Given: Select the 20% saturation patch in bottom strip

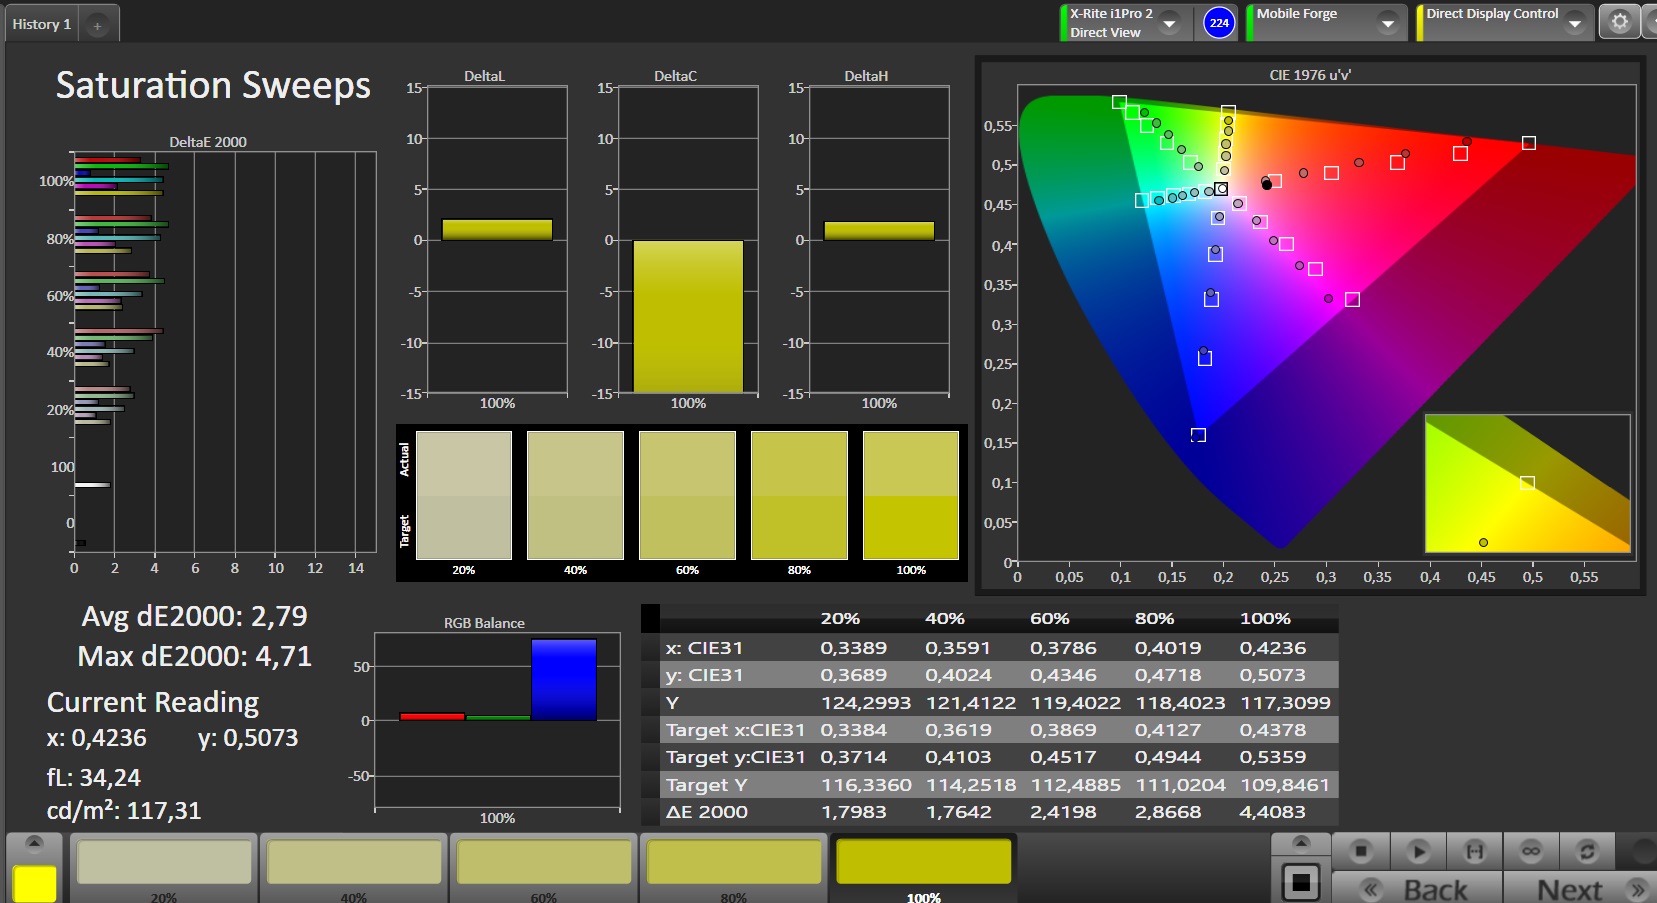Looking at the screenshot, I should click(x=164, y=862).
